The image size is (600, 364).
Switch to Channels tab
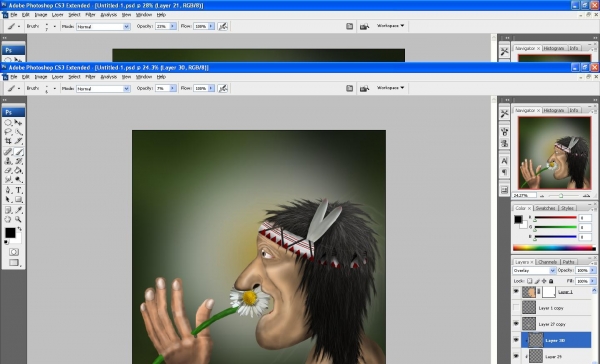(548, 262)
